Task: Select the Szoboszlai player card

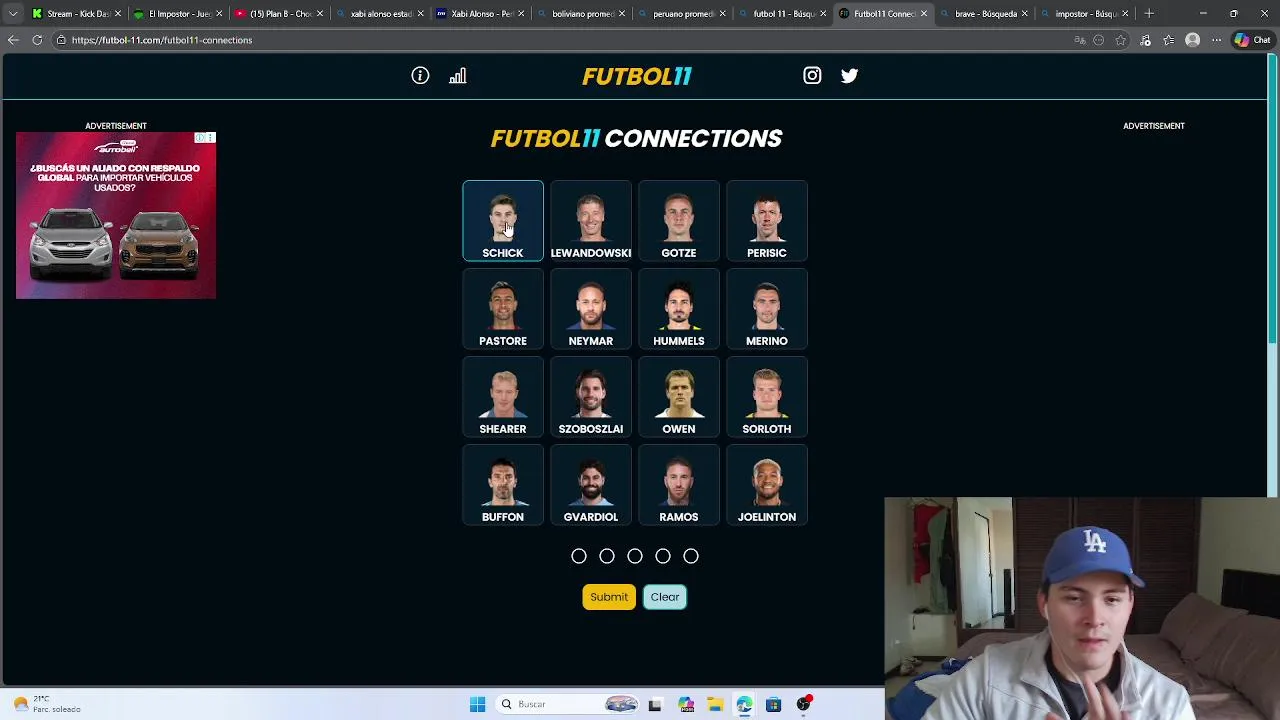Action: click(x=591, y=397)
